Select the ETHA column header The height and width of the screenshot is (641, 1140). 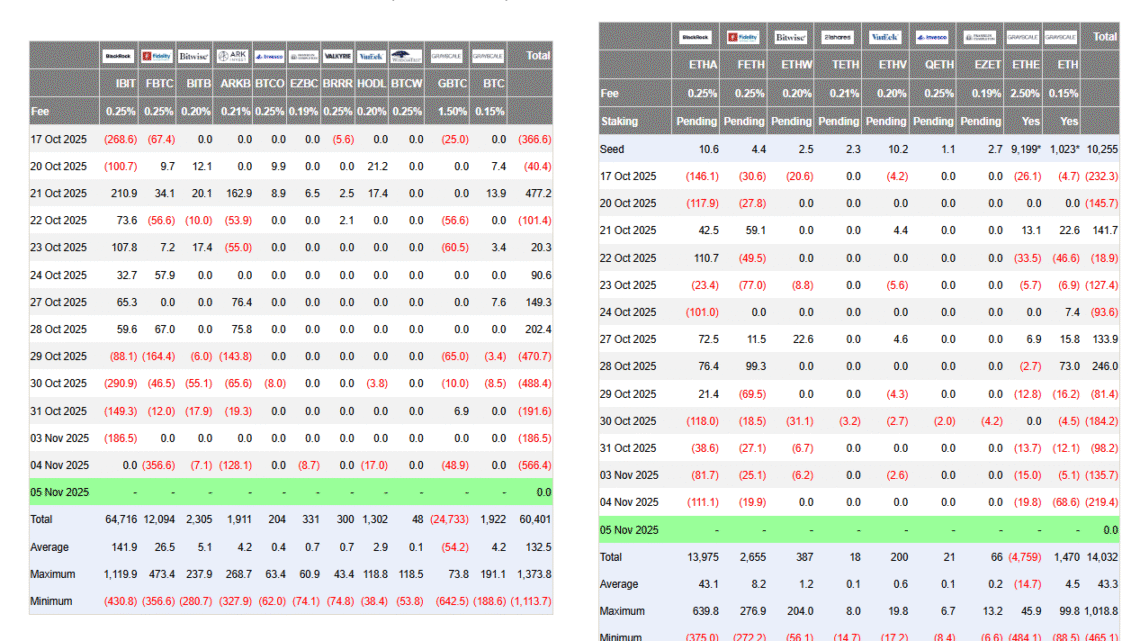coord(696,64)
